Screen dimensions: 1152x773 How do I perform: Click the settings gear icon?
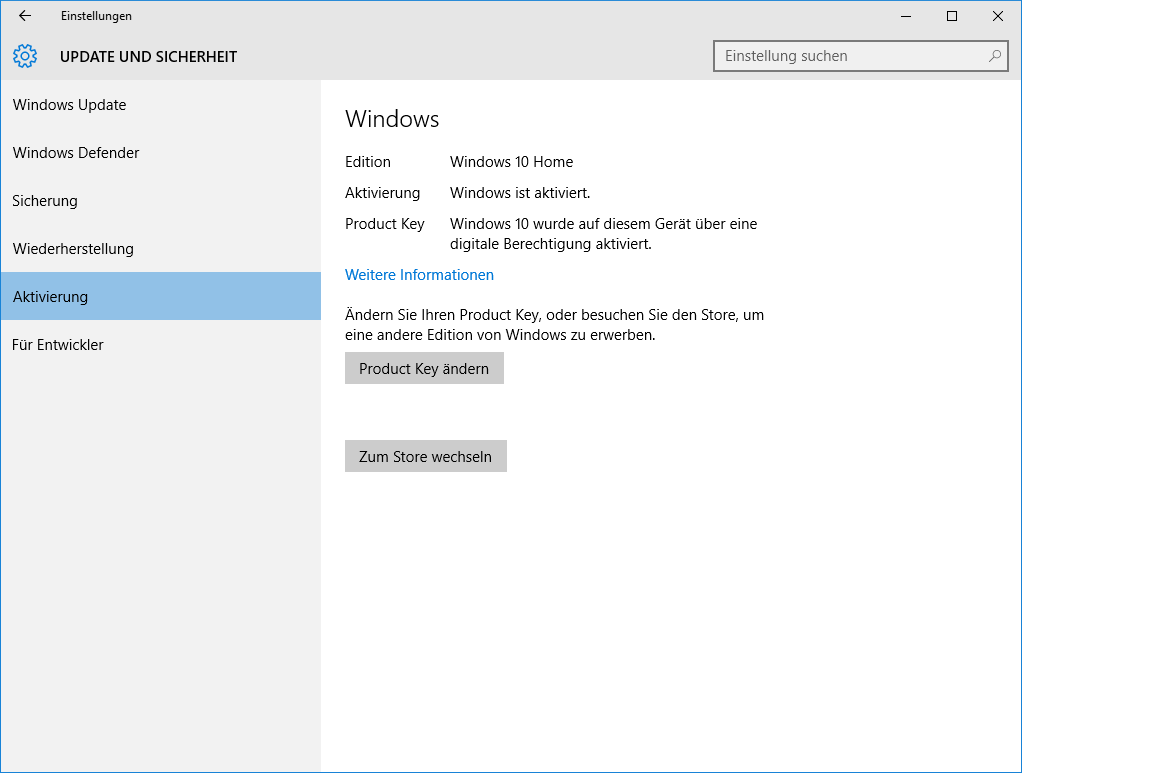[25, 56]
